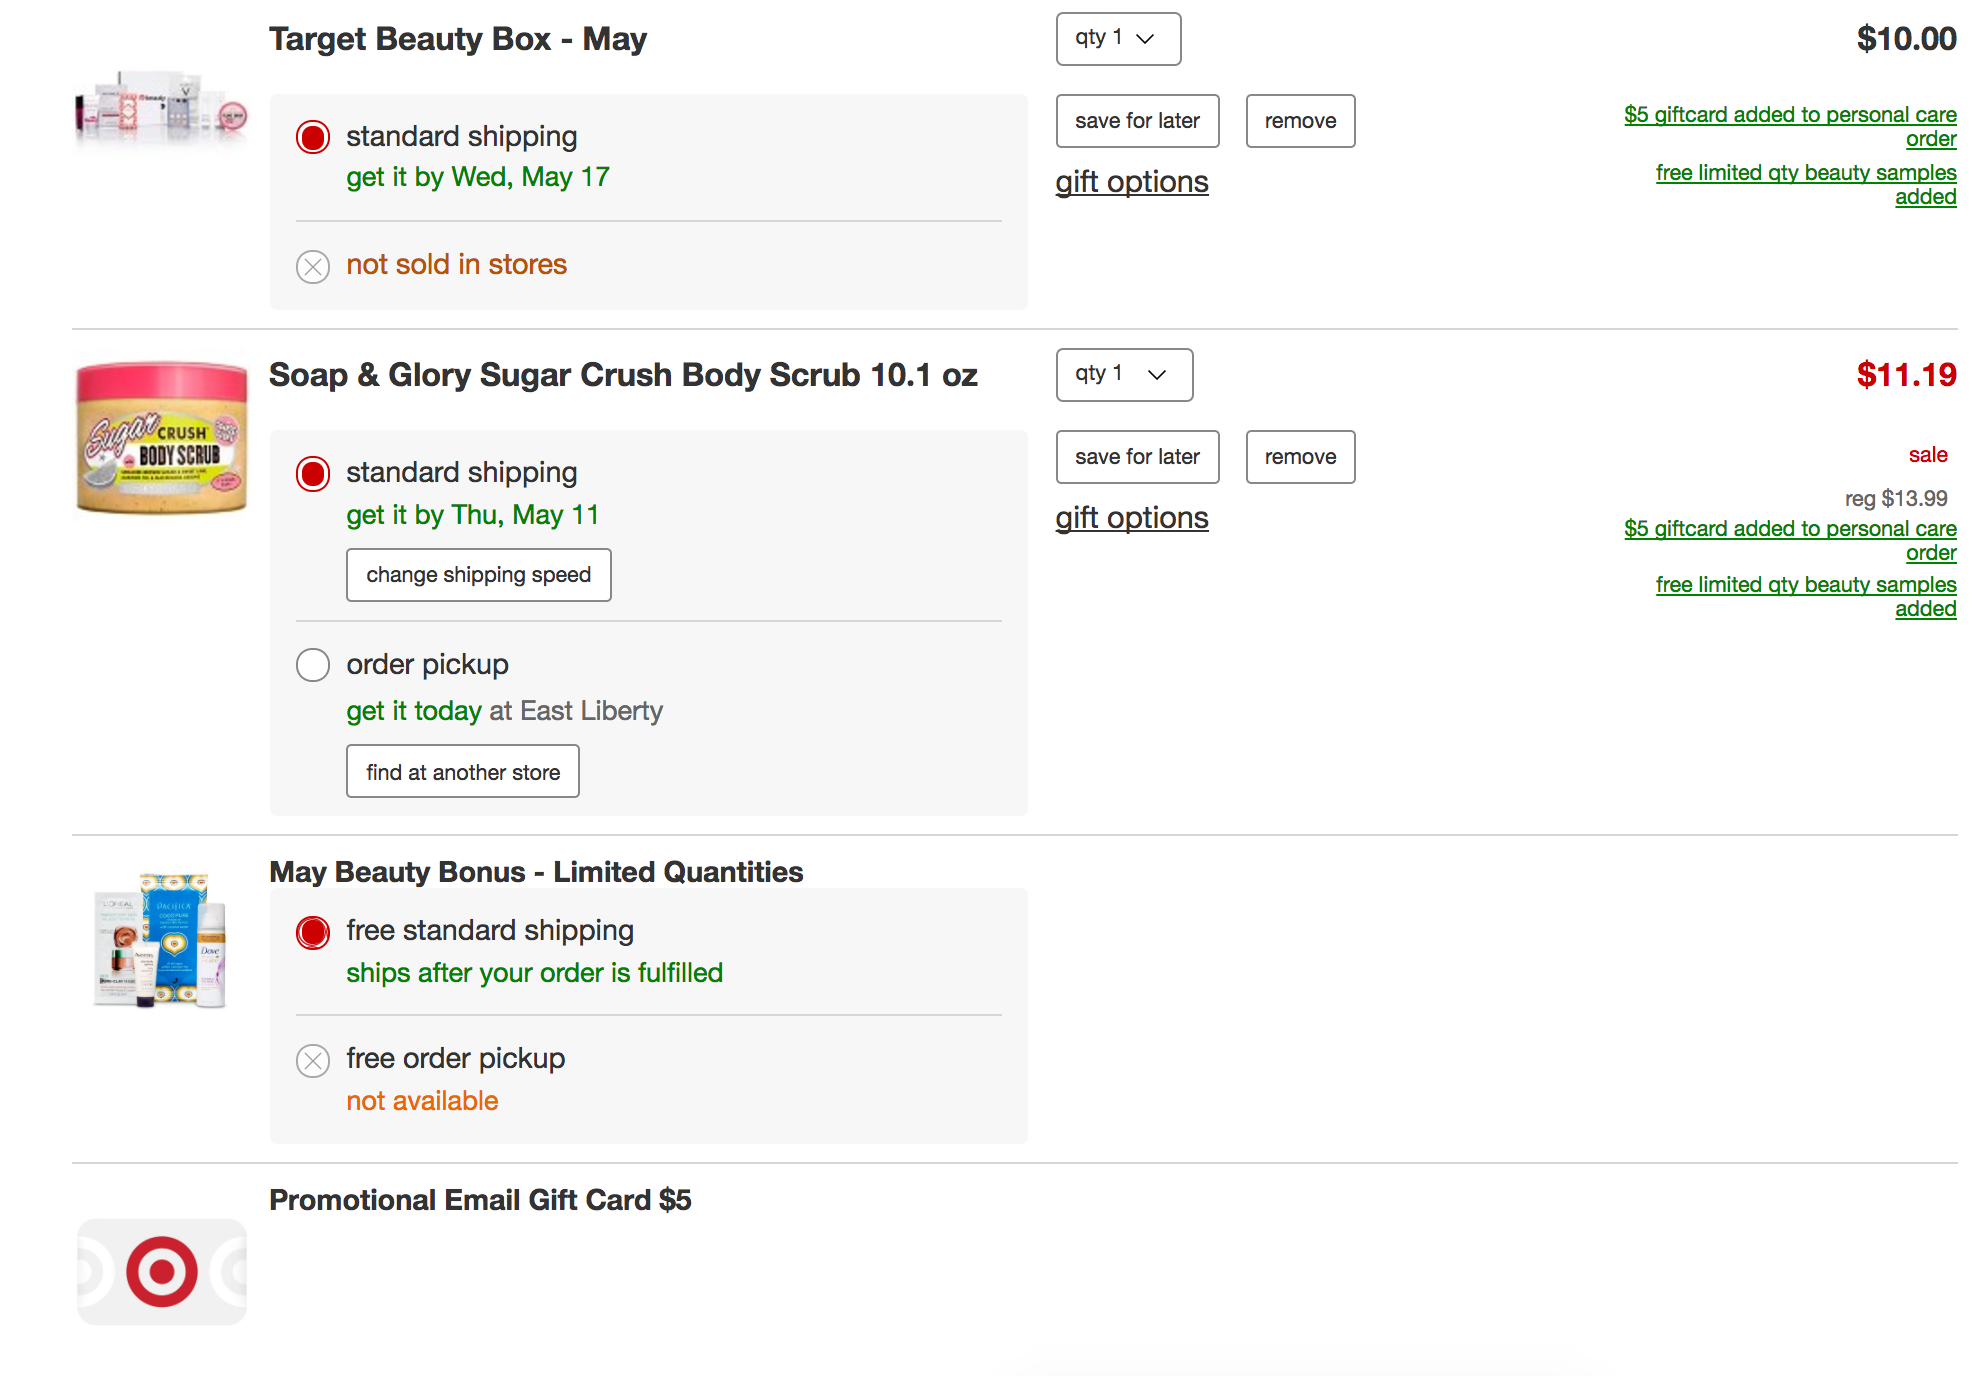This screenshot has height=1376, width=1976.
Task: Click 'get it by Wed, May 17' text
Action: coord(478,178)
